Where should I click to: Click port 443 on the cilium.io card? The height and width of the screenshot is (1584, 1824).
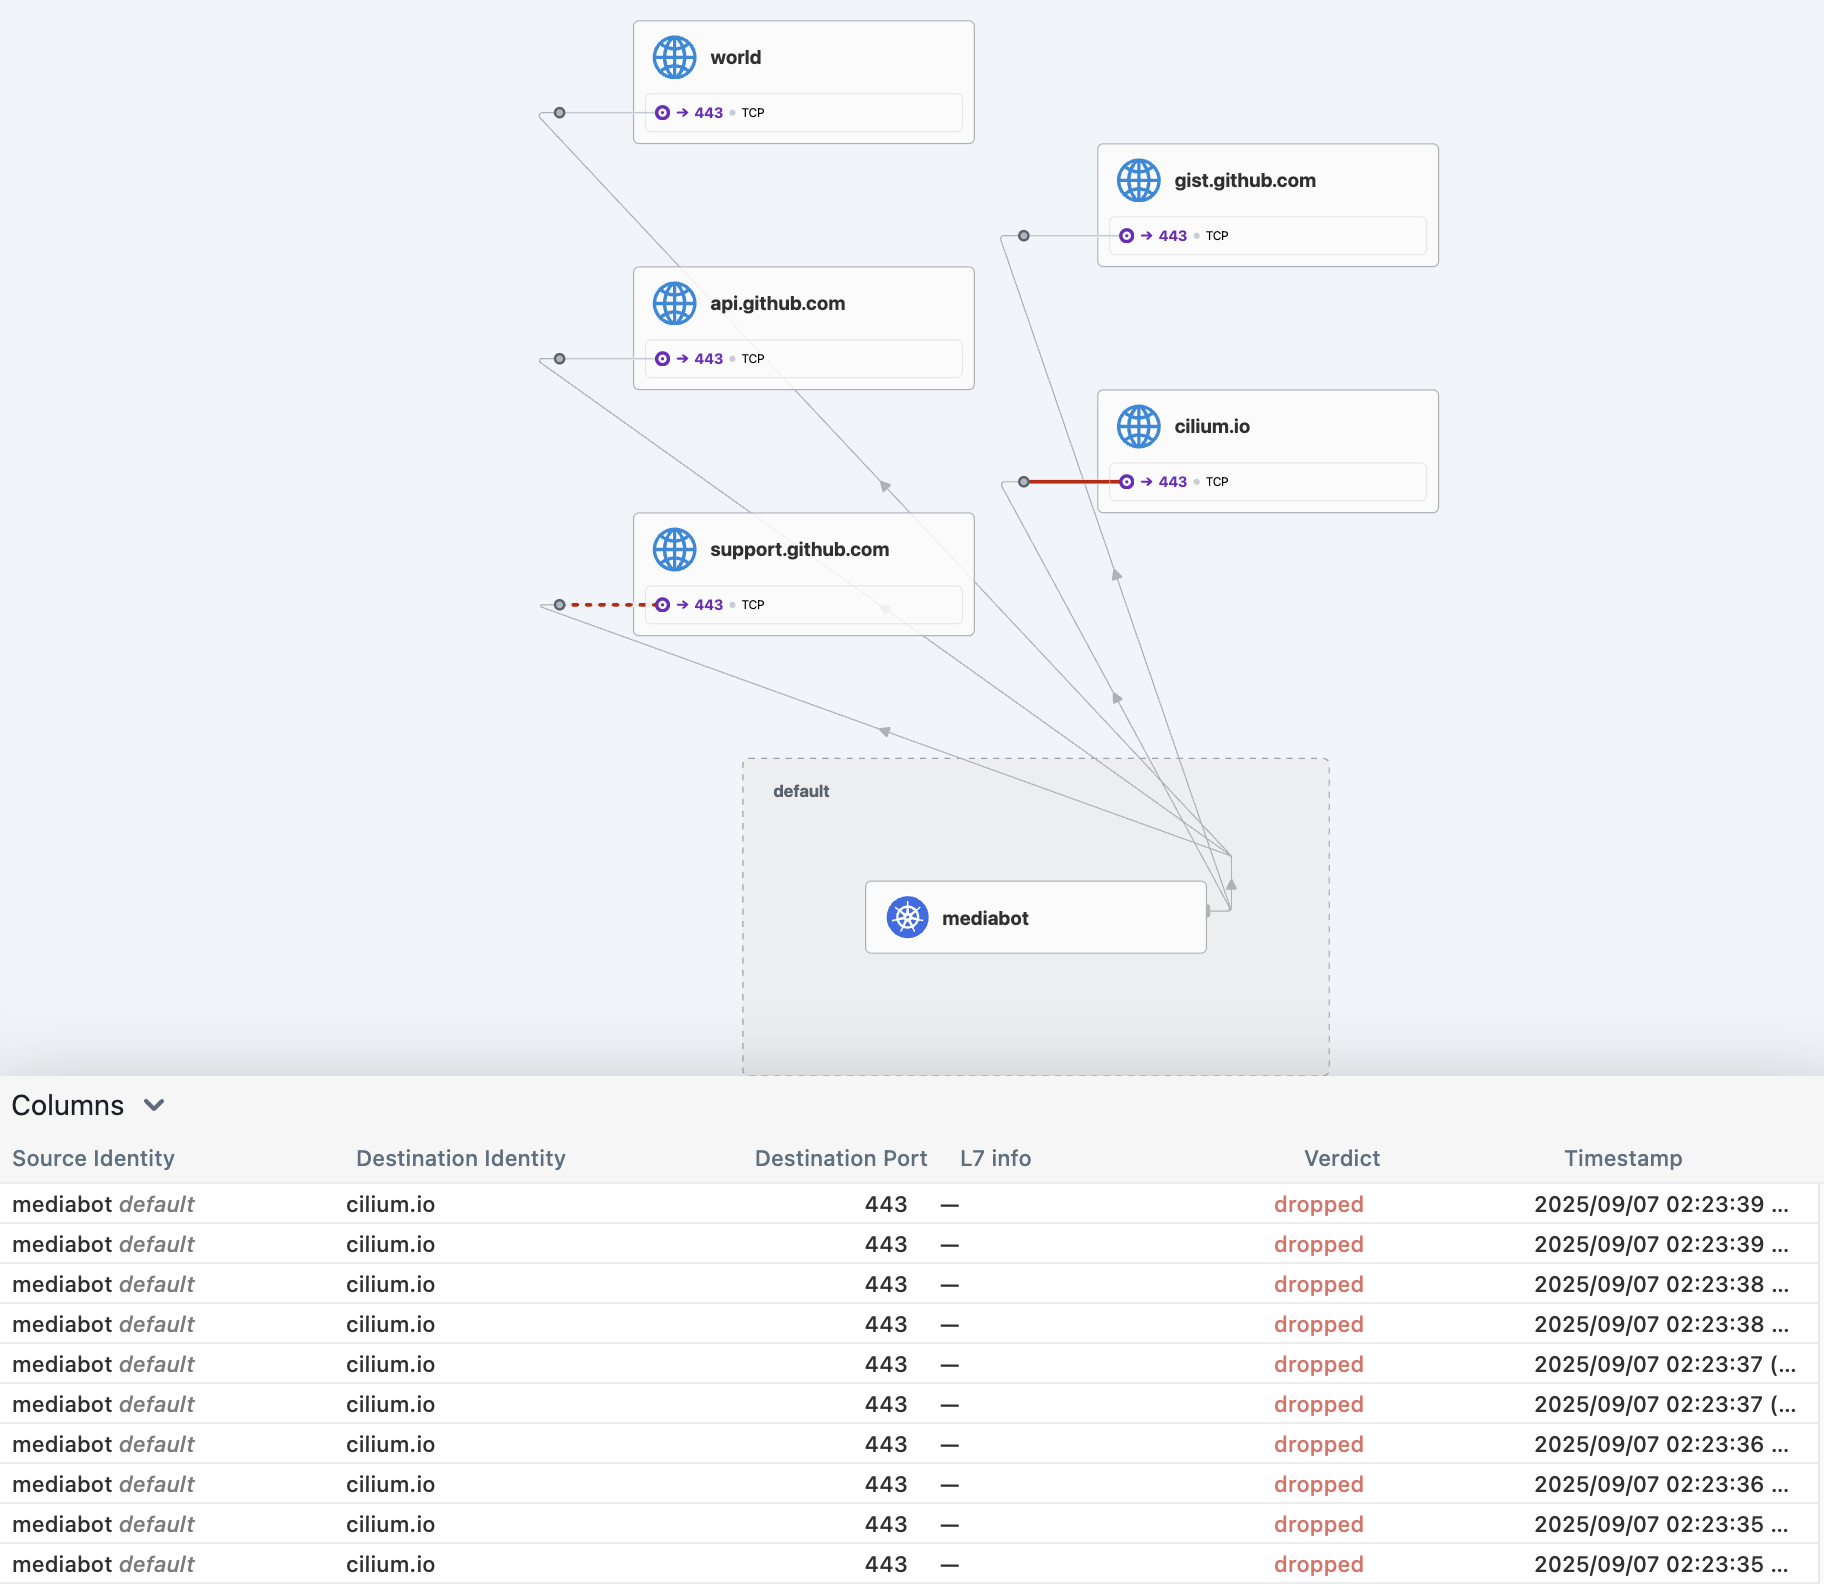click(x=1173, y=482)
